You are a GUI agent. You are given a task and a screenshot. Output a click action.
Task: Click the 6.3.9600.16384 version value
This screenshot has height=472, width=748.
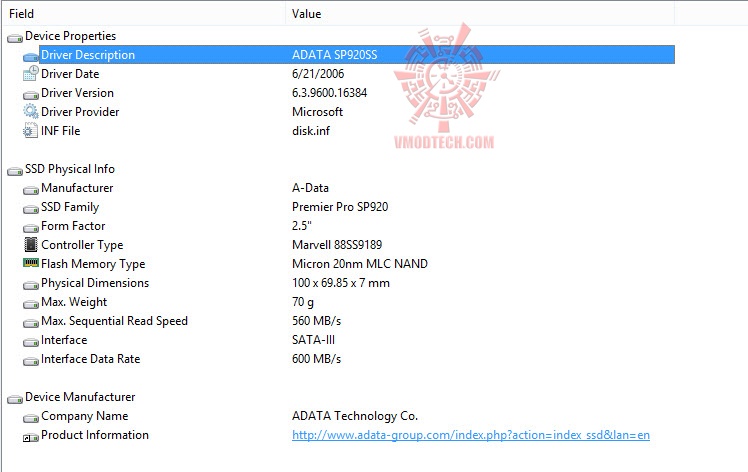coord(330,93)
